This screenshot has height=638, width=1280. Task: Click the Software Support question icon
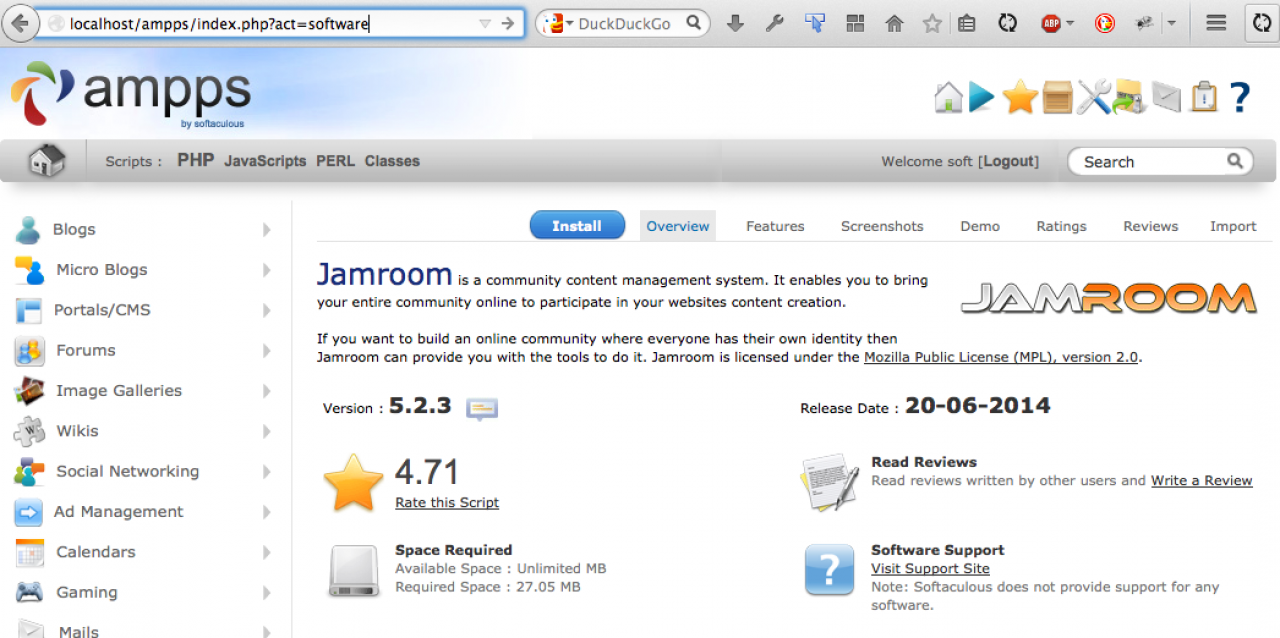[830, 570]
